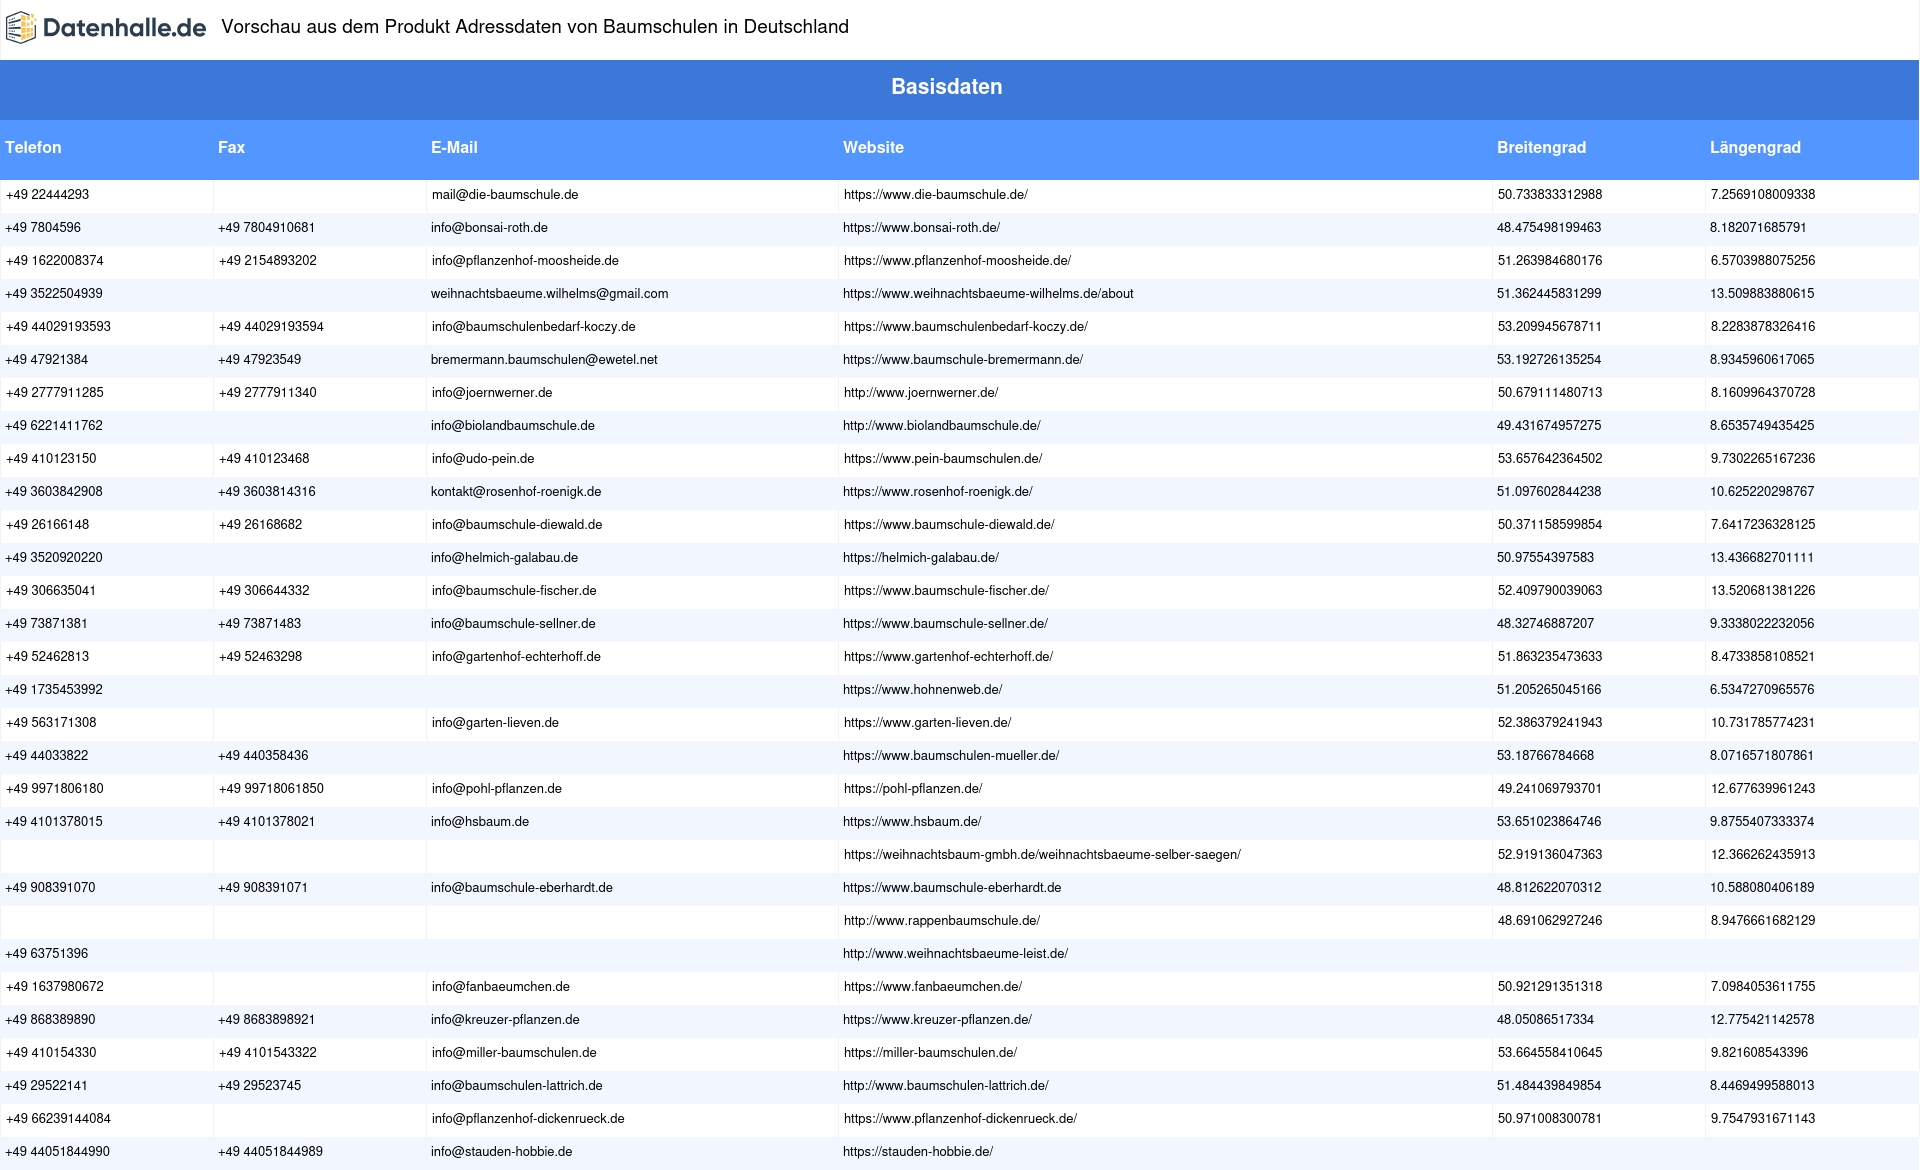Screen dimensions: 1920x1170
Task: Select email info@joernwerner.de
Action: (492, 393)
